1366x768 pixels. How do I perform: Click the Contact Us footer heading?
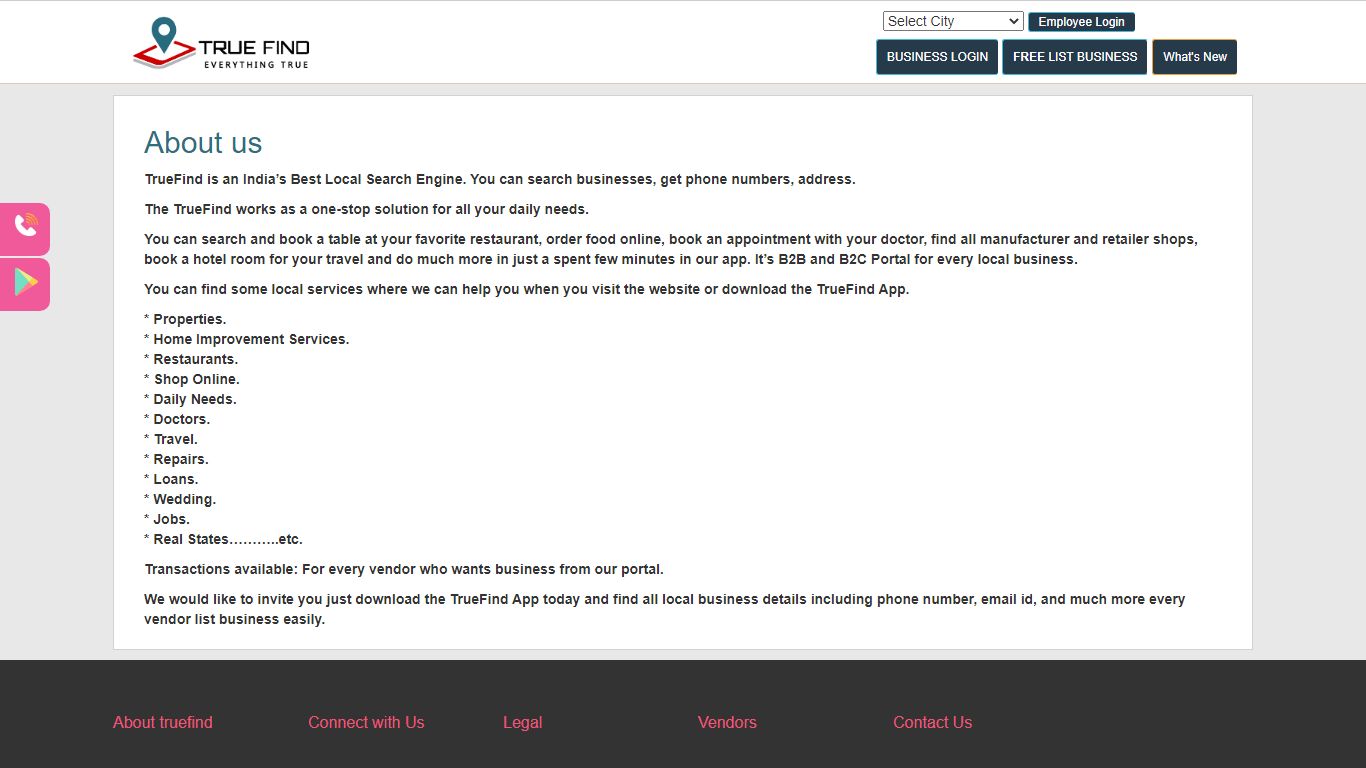pyautogui.click(x=932, y=722)
